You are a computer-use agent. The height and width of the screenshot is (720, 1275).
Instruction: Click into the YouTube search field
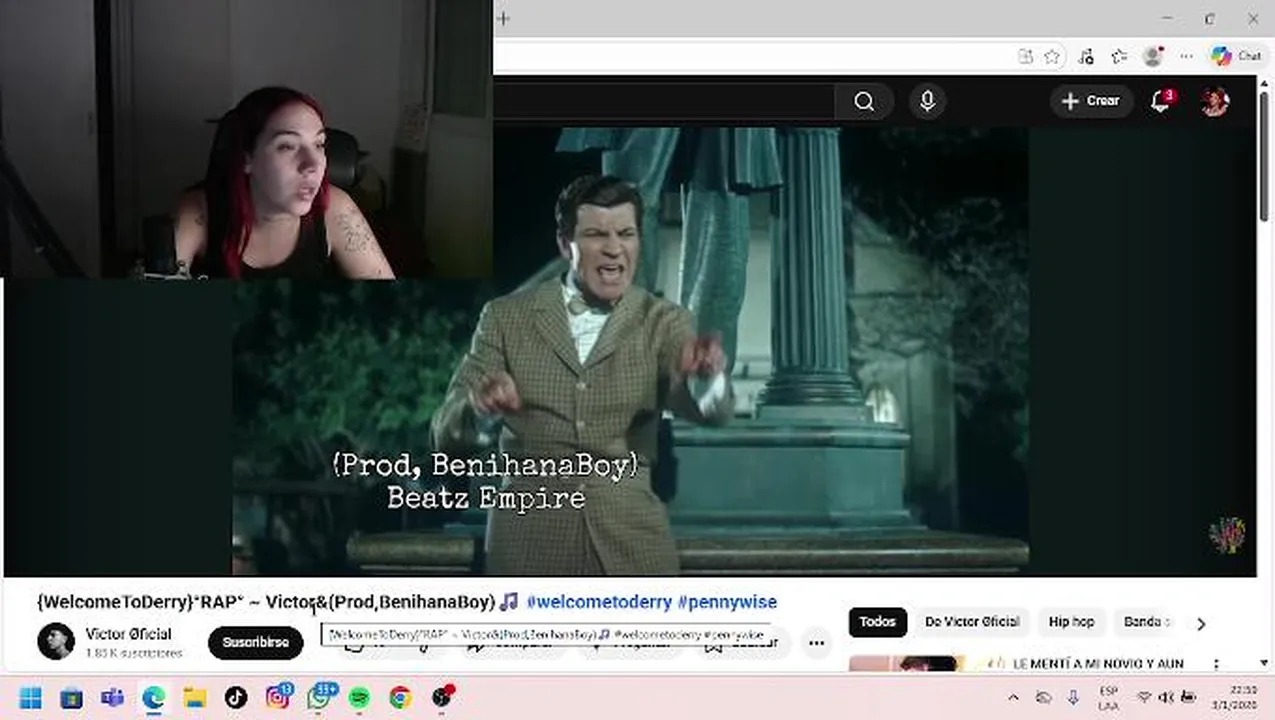pos(664,101)
